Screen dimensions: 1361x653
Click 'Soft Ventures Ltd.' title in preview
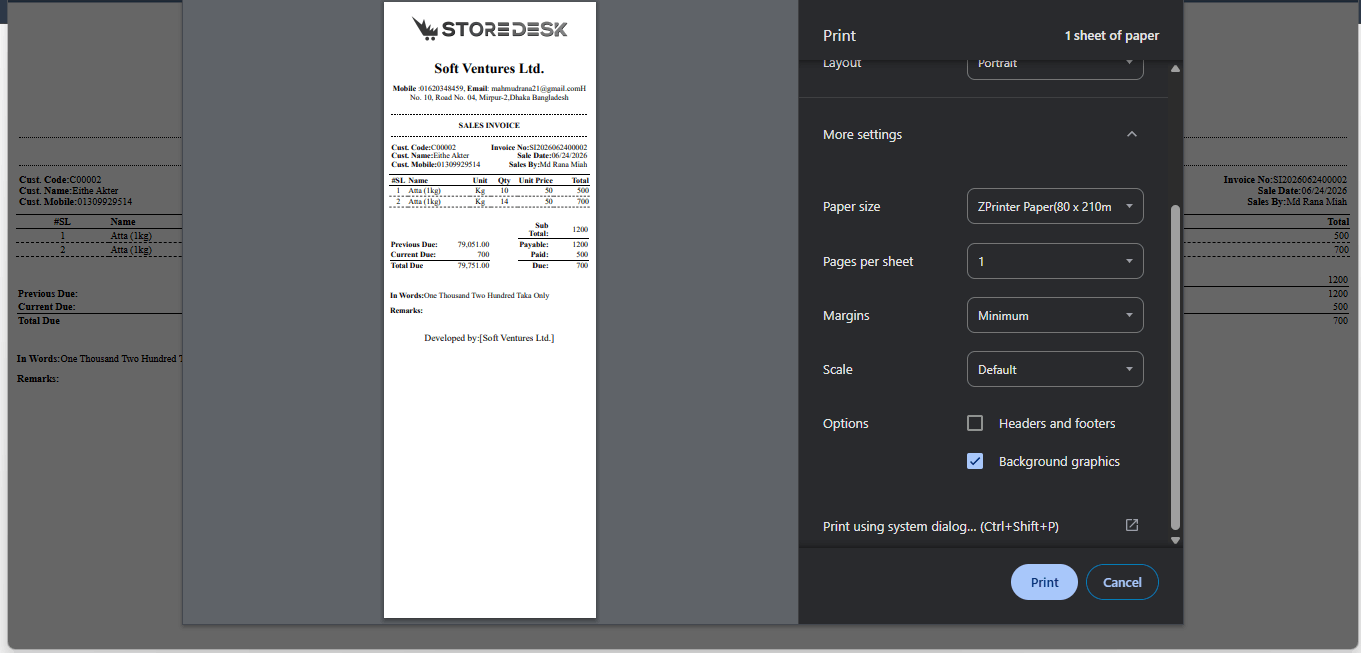(x=489, y=69)
